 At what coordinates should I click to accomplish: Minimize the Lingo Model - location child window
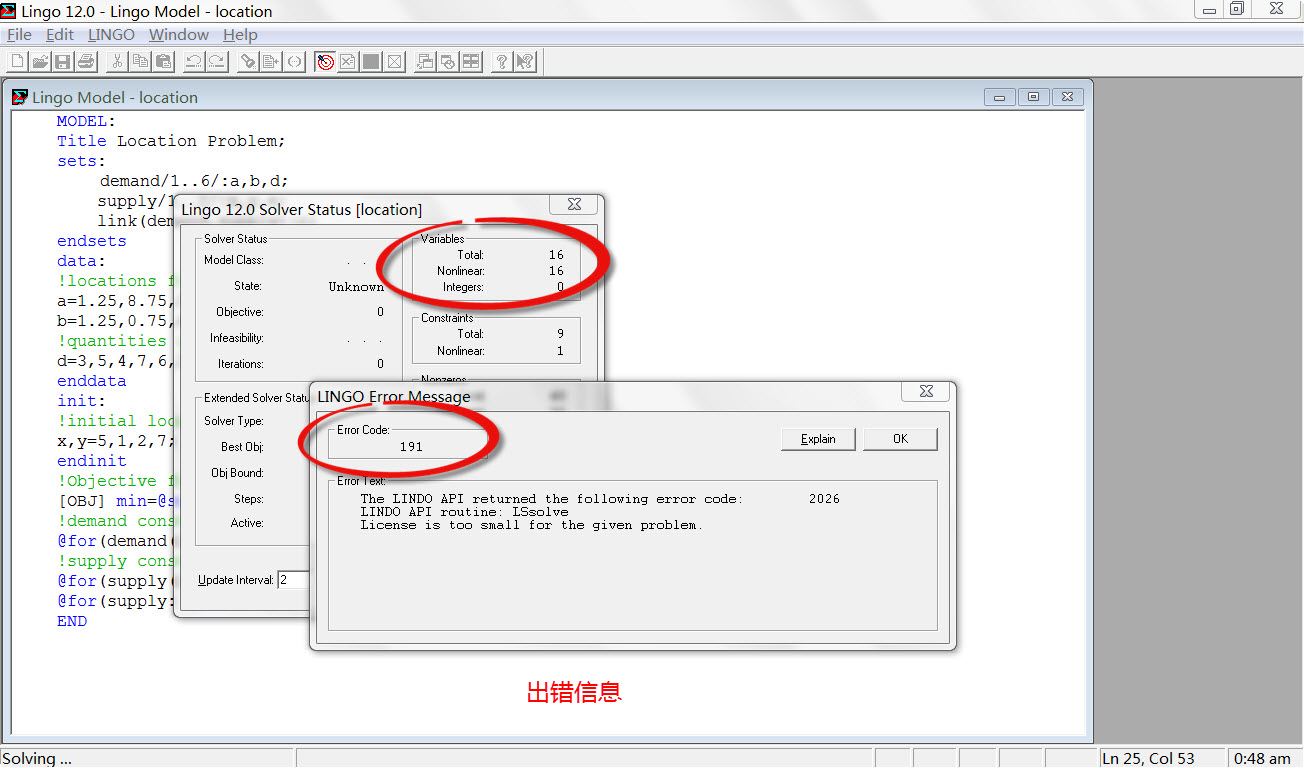(x=1000, y=97)
